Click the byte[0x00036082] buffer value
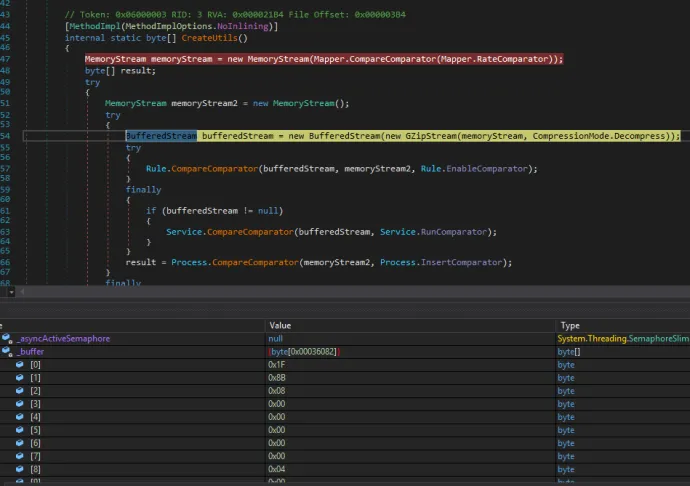The height and width of the screenshot is (486, 690). point(304,352)
